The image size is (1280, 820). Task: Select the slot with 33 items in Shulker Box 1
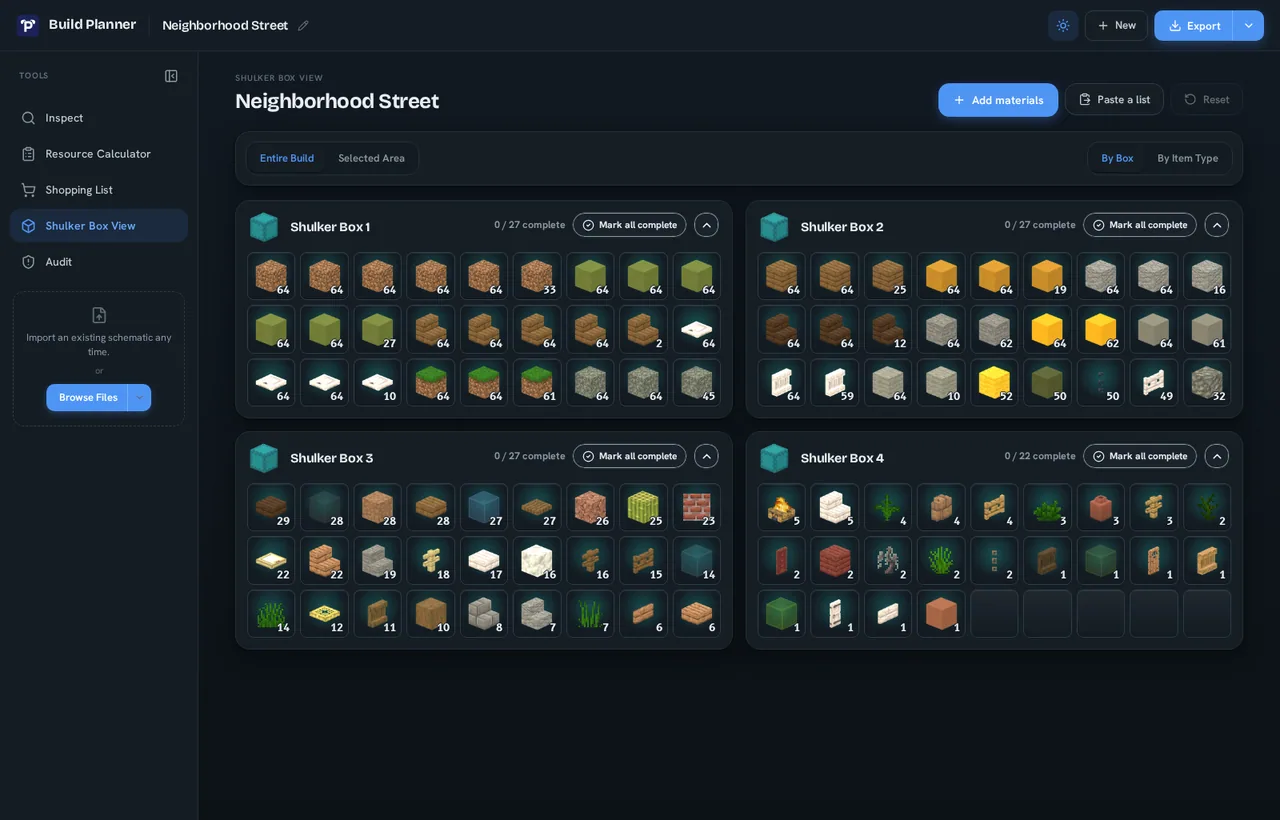point(537,276)
